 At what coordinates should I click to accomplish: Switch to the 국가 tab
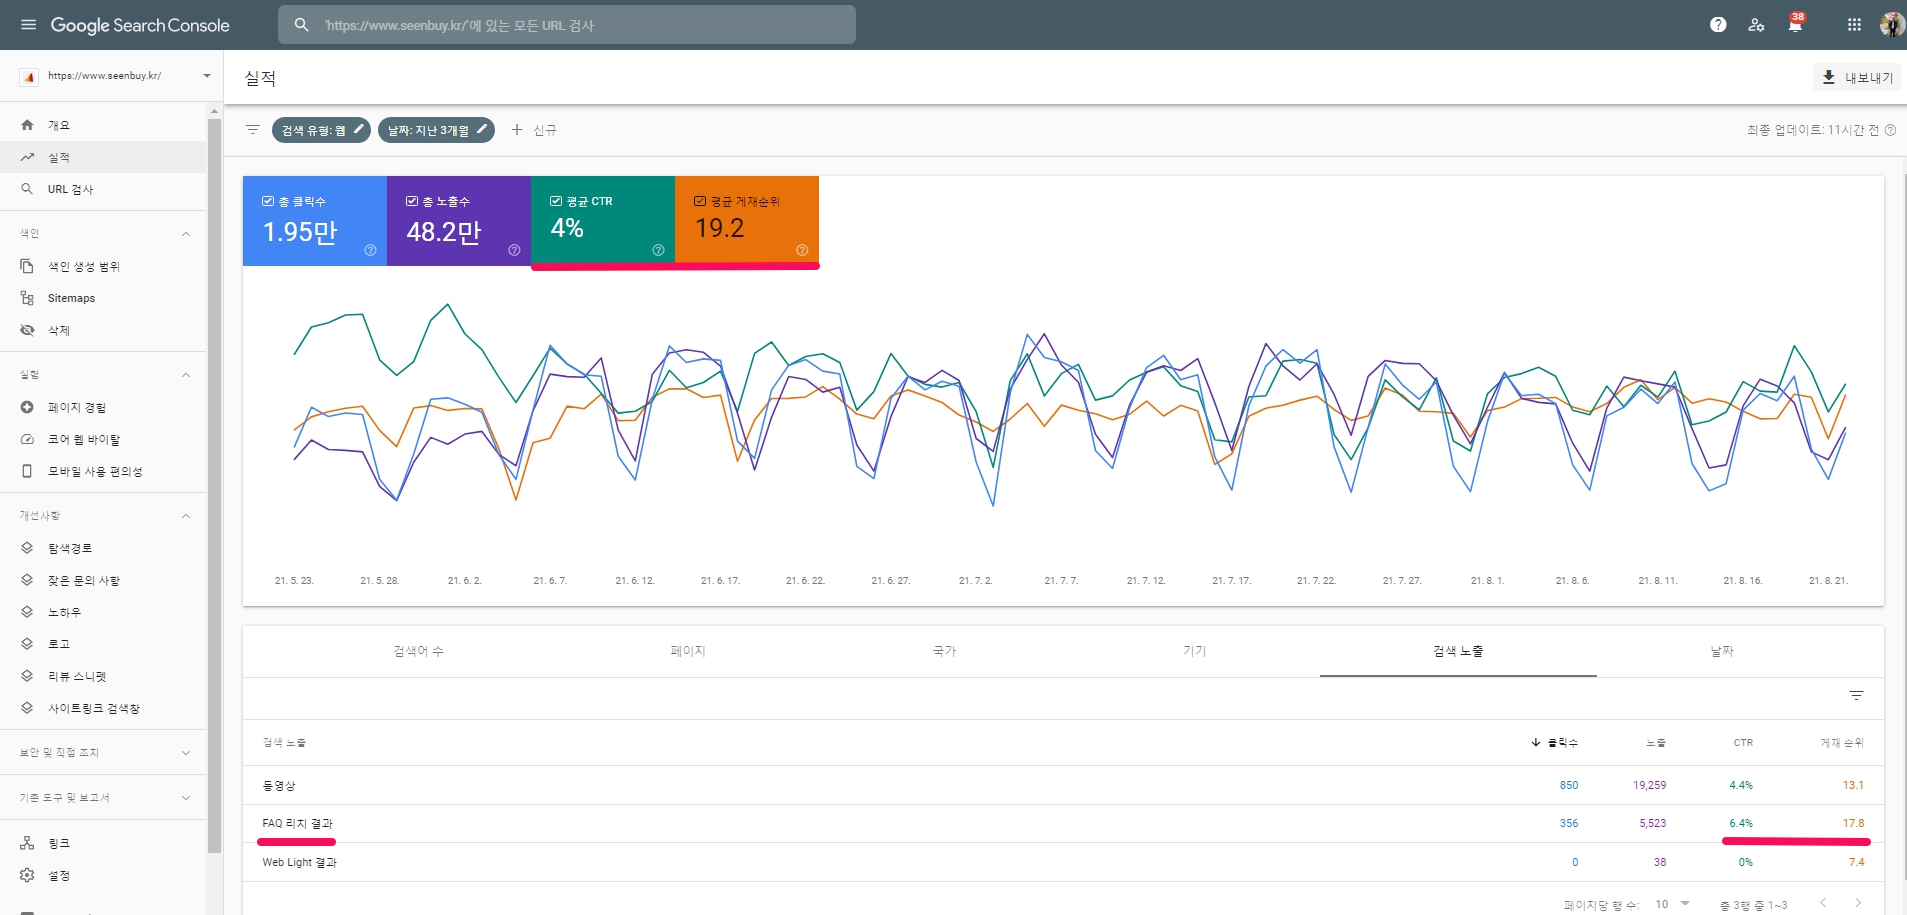coord(944,651)
